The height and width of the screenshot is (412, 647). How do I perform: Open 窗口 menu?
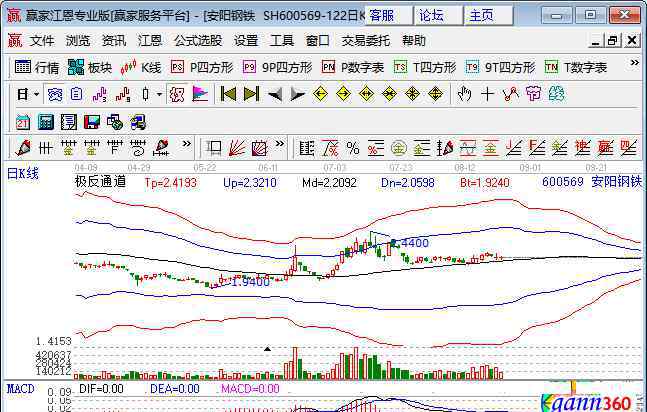[318, 40]
